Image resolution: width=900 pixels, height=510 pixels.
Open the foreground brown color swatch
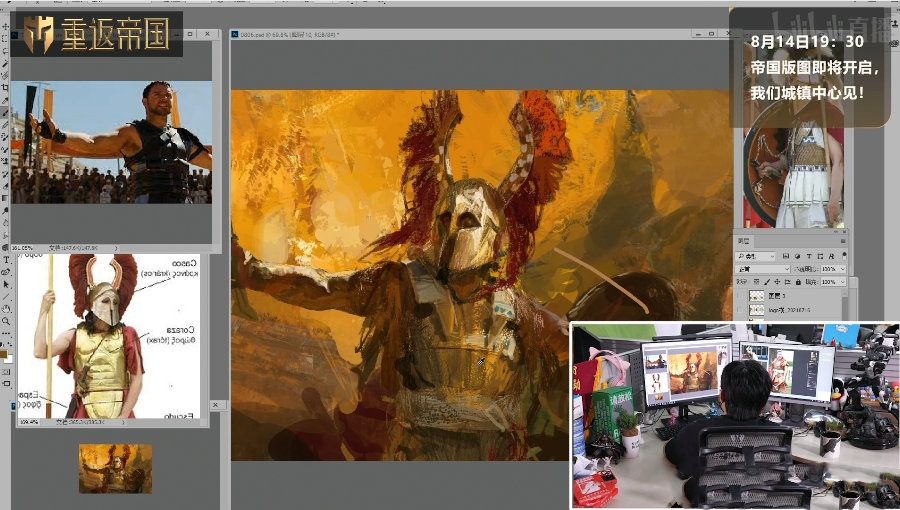point(3,353)
